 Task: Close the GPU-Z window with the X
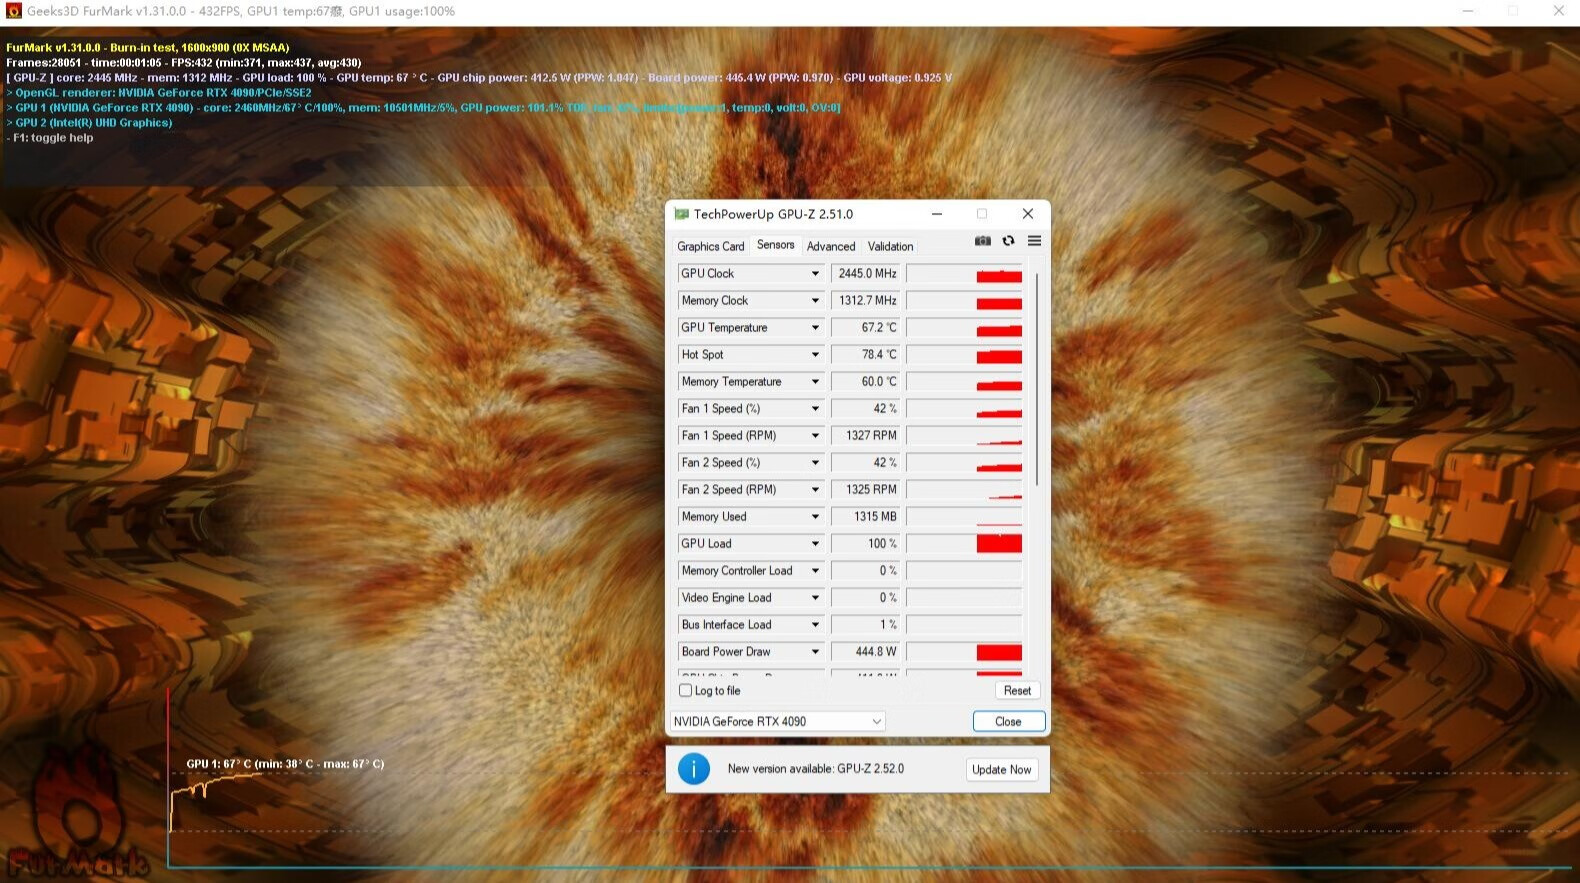point(1027,214)
